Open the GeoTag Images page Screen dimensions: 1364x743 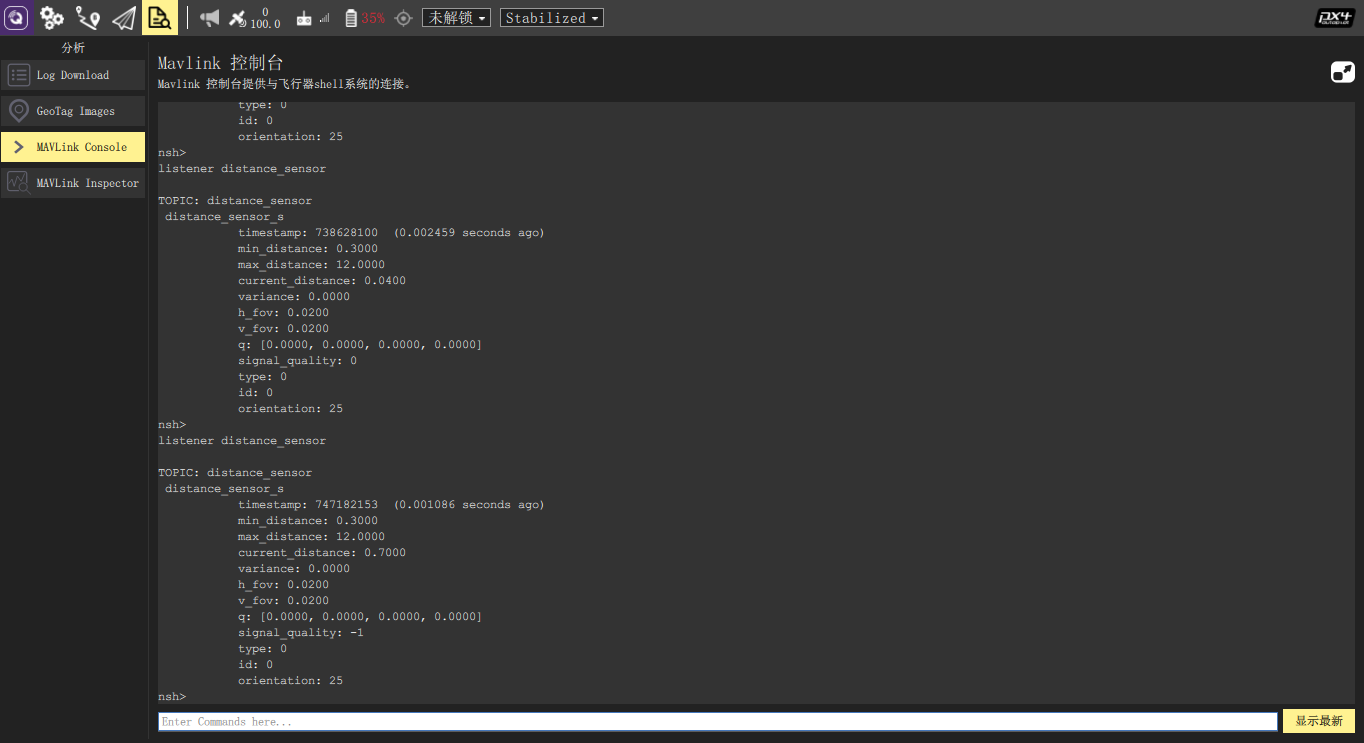coord(73,110)
